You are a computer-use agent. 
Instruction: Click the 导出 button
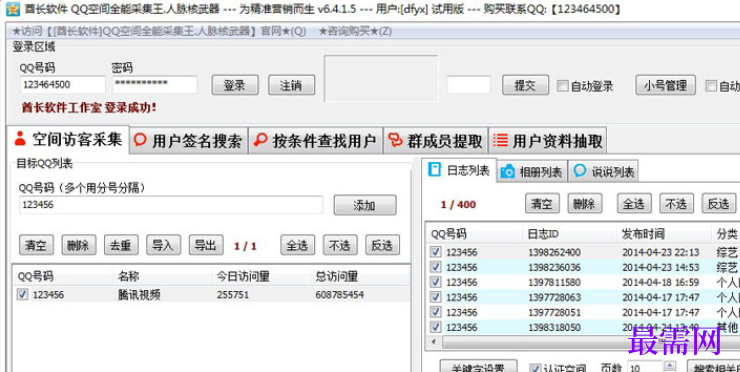(206, 245)
